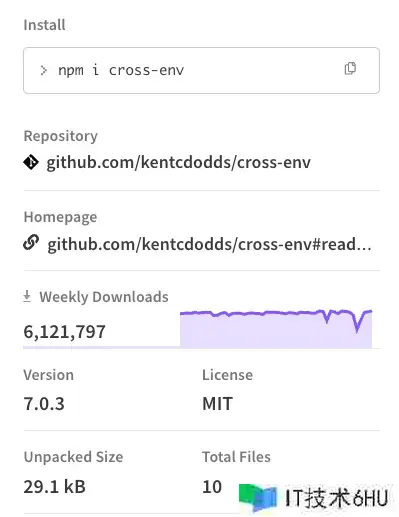This screenshot has width=399, height=517.
Task: Open github.com/kentcdodds/cross-env repository link
Action: pos(178,163)
